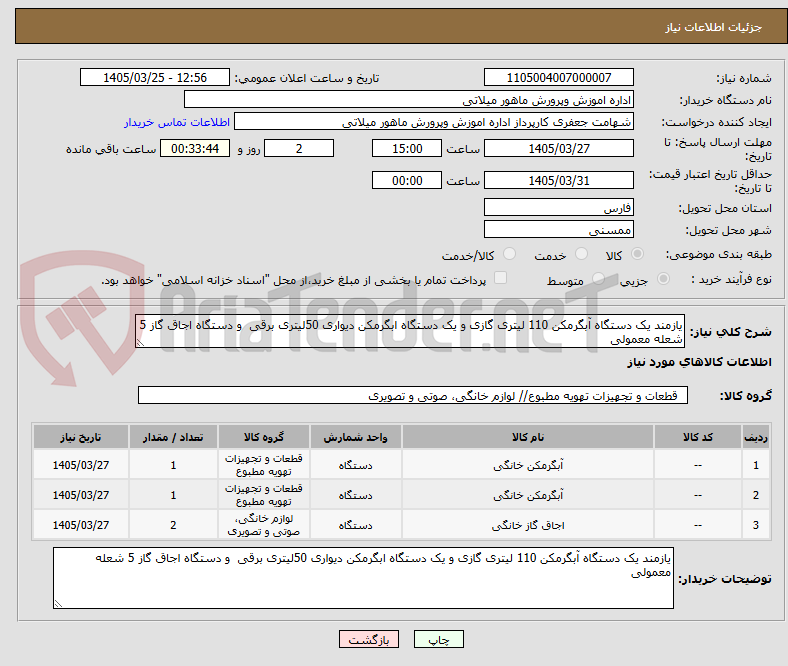Select the کالا radio button

[637, 254]
